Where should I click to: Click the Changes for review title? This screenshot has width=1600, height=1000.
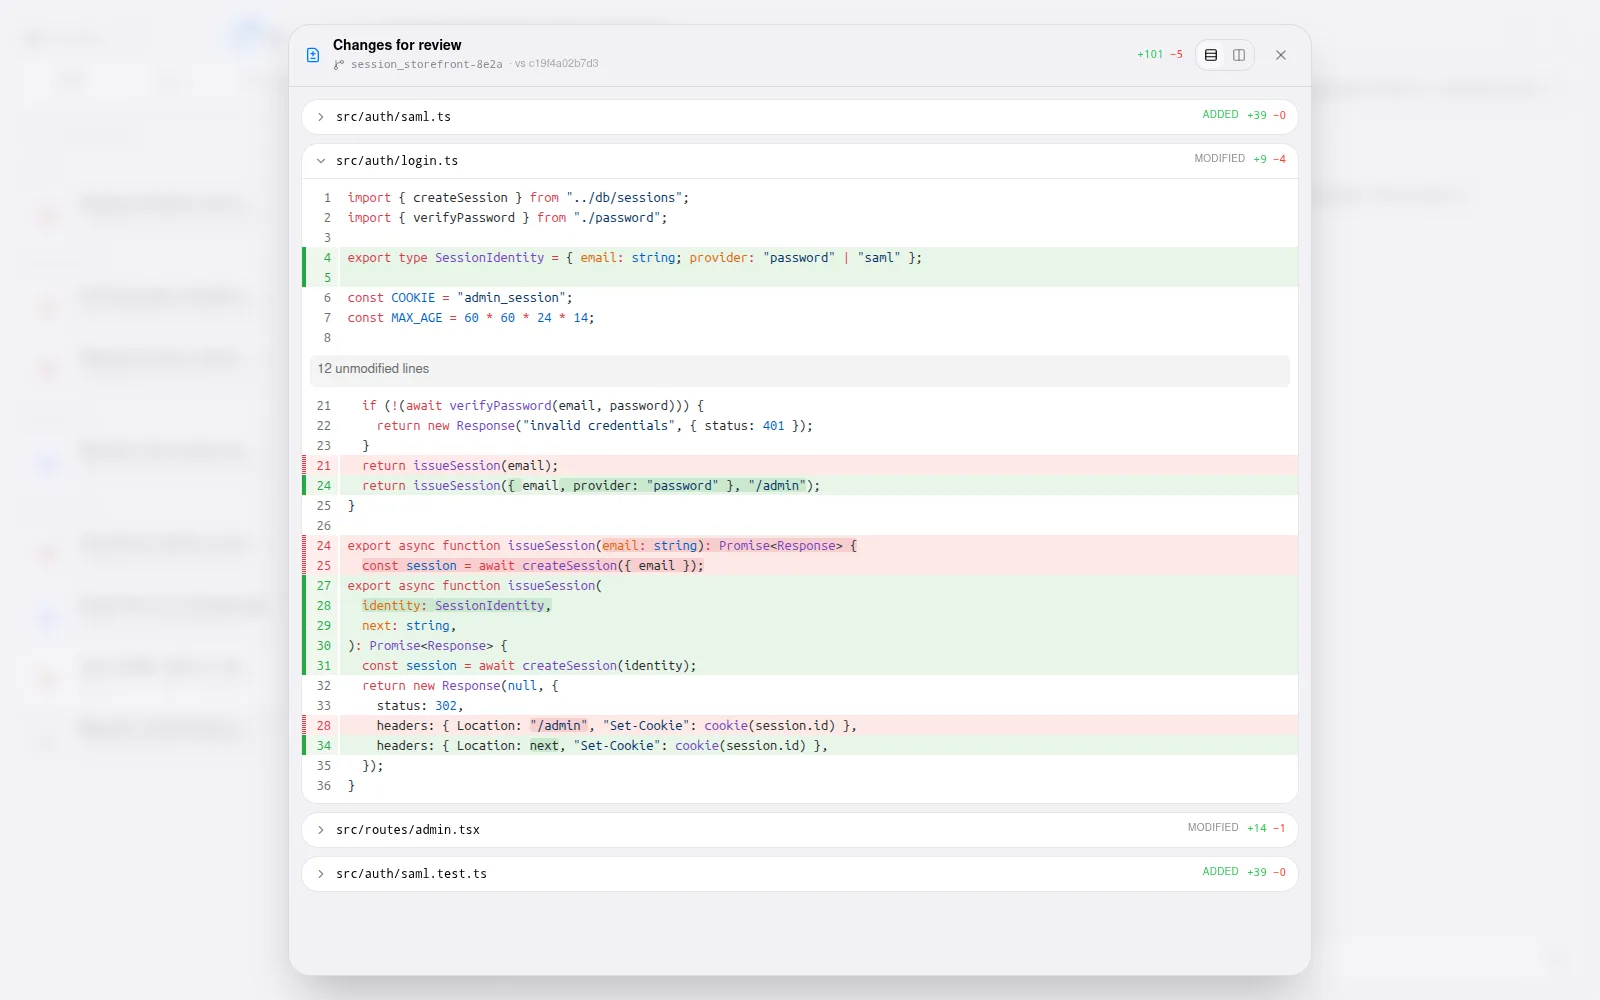click(x=397, y=45)
